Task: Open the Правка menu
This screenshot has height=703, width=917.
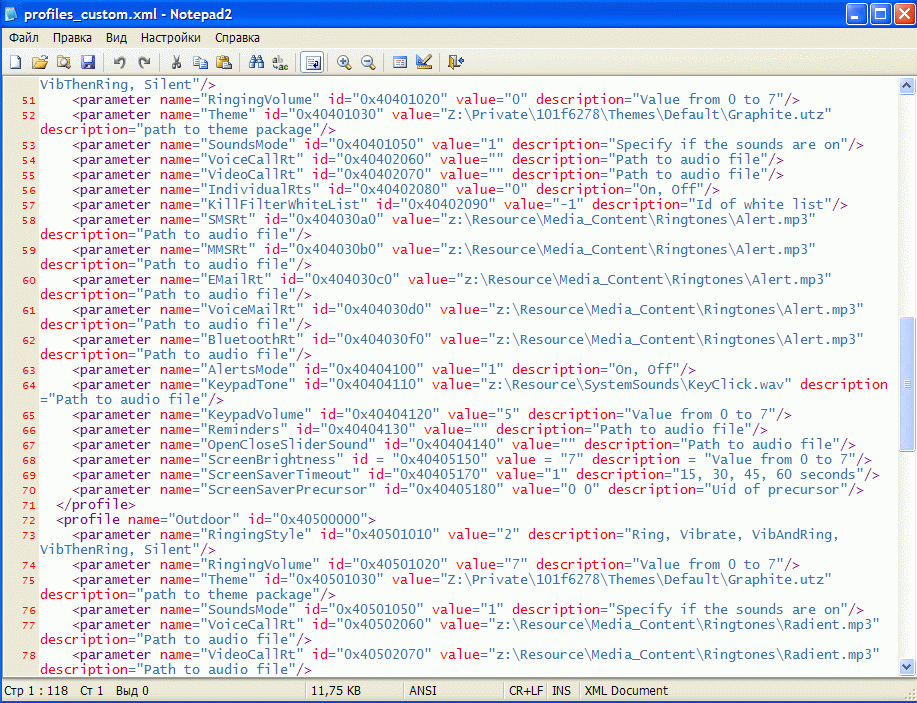Action: [x=73, y=38]
